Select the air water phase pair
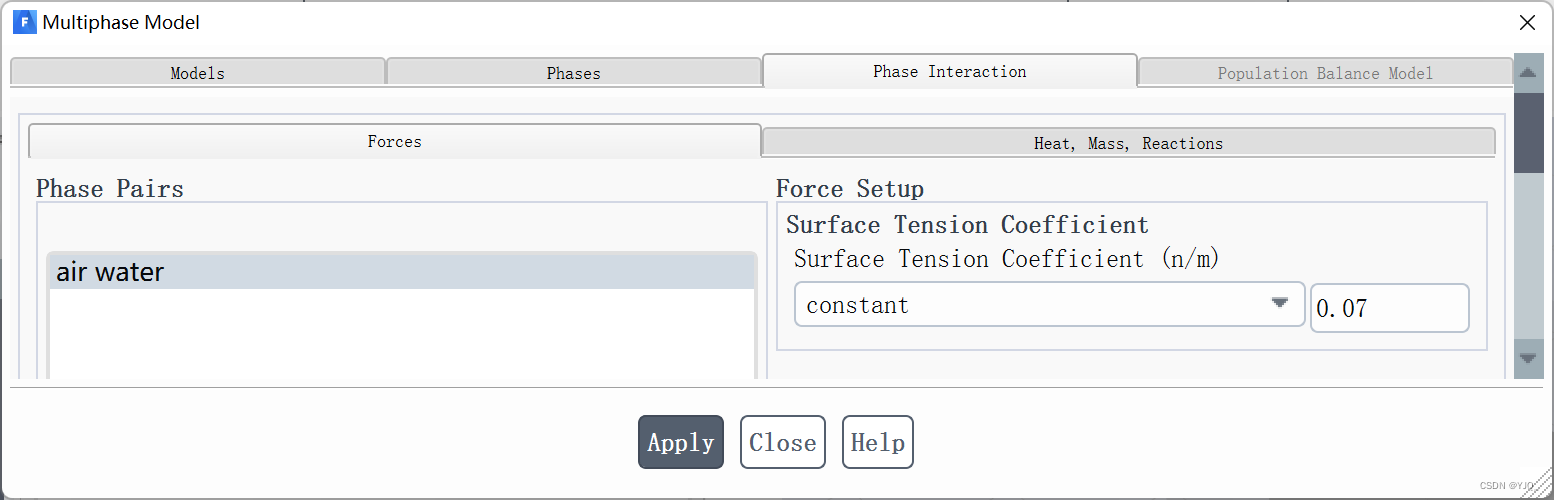The width and height of the screenshot is (1554, 500). (x=402, y=272)
